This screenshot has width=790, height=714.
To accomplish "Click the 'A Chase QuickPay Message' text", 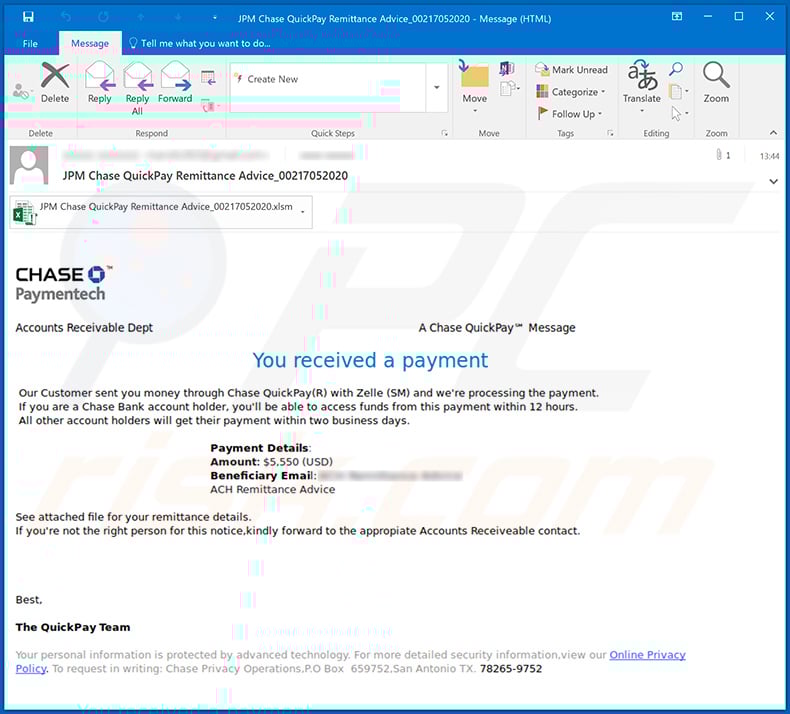I will [497, 328].
